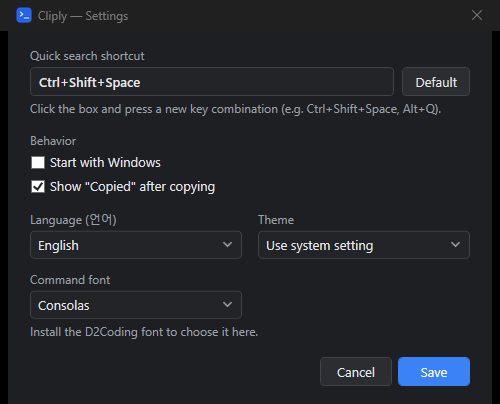This screenshot has width=500, height=404.
Task: Close the Cliply Settings window
Action: [477, 15]
